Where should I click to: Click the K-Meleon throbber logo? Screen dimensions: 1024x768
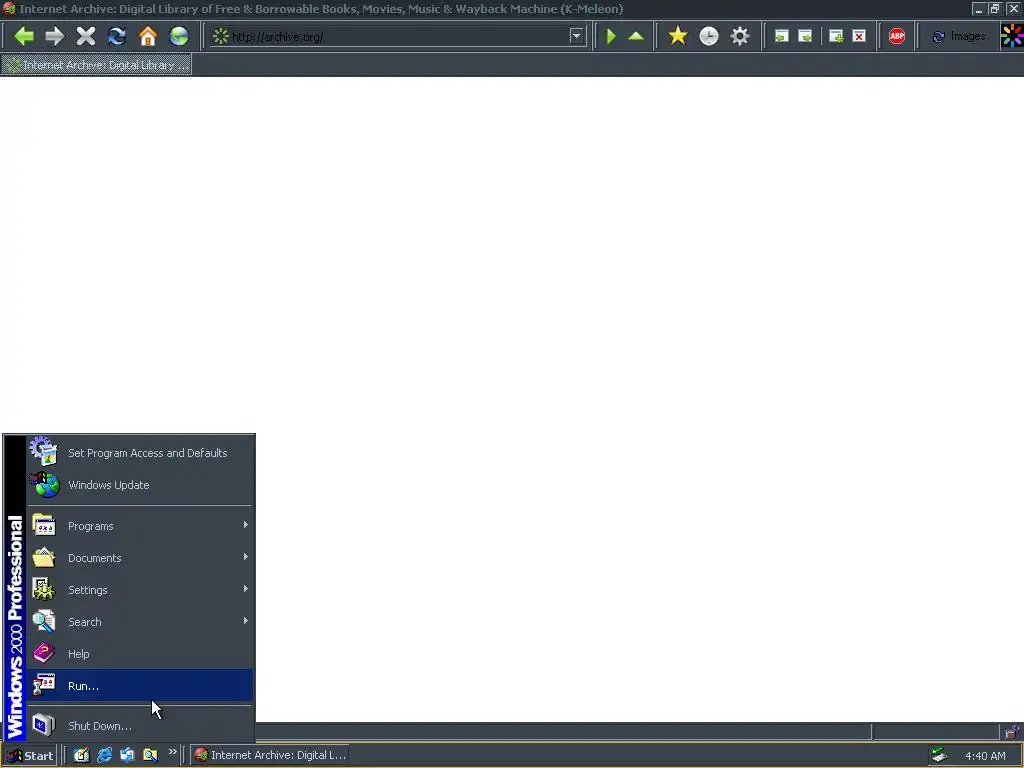pyautogui.click(x=1012, y=36)
